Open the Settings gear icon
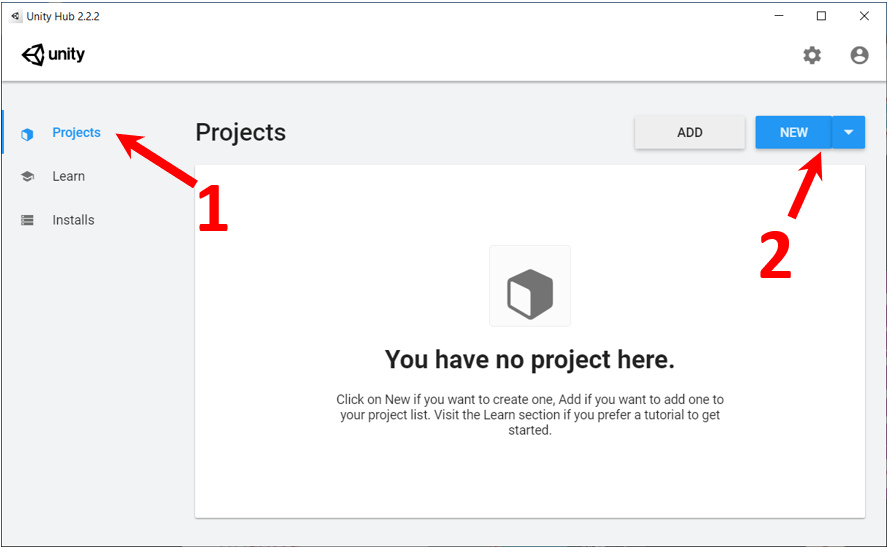The image size is (891, 549). pos(812,55)
